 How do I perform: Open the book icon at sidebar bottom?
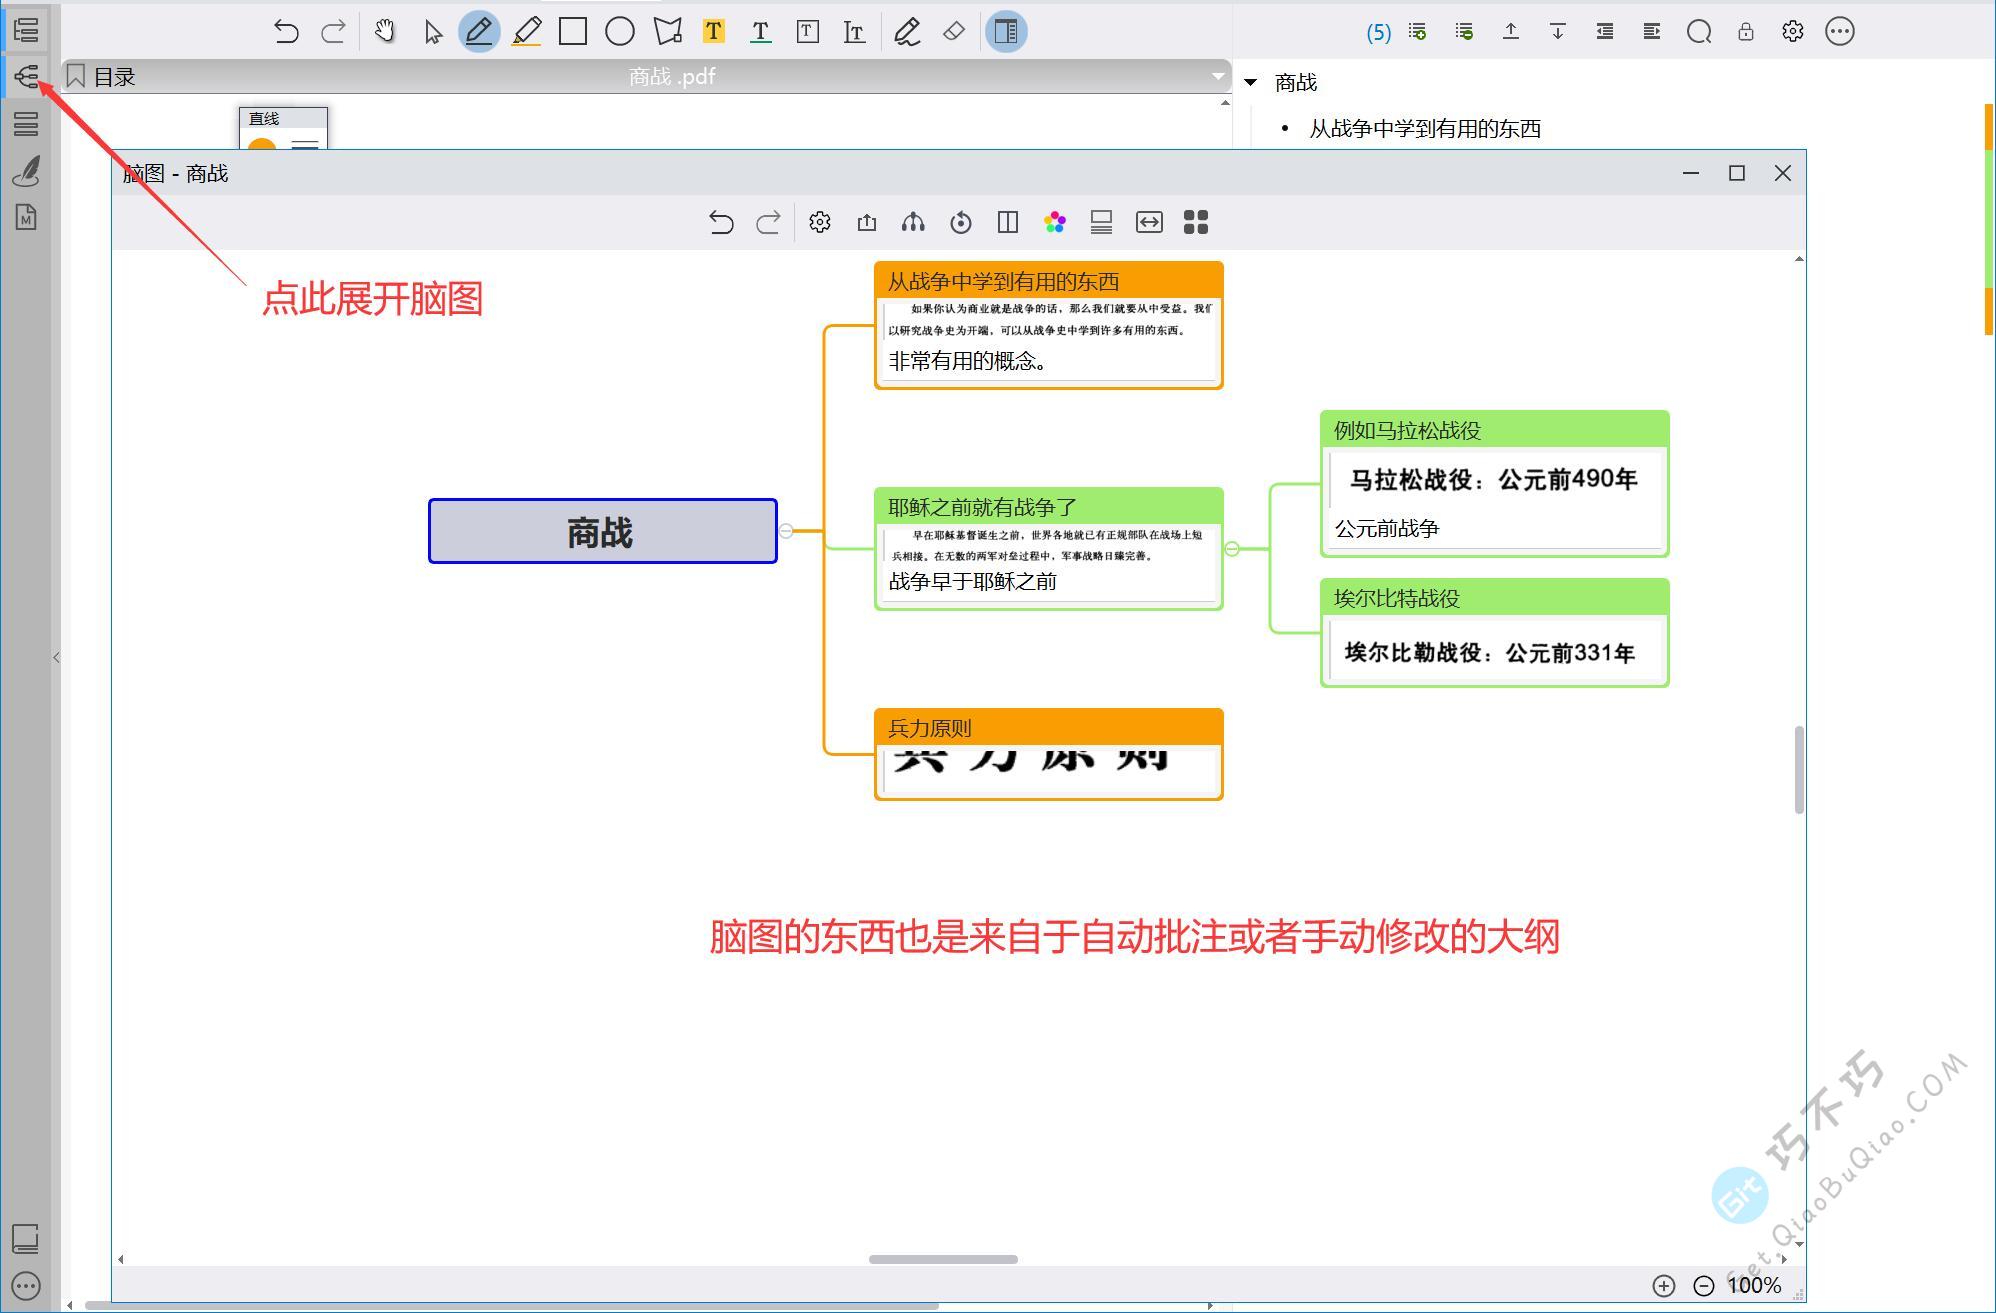pos(26,1238)
